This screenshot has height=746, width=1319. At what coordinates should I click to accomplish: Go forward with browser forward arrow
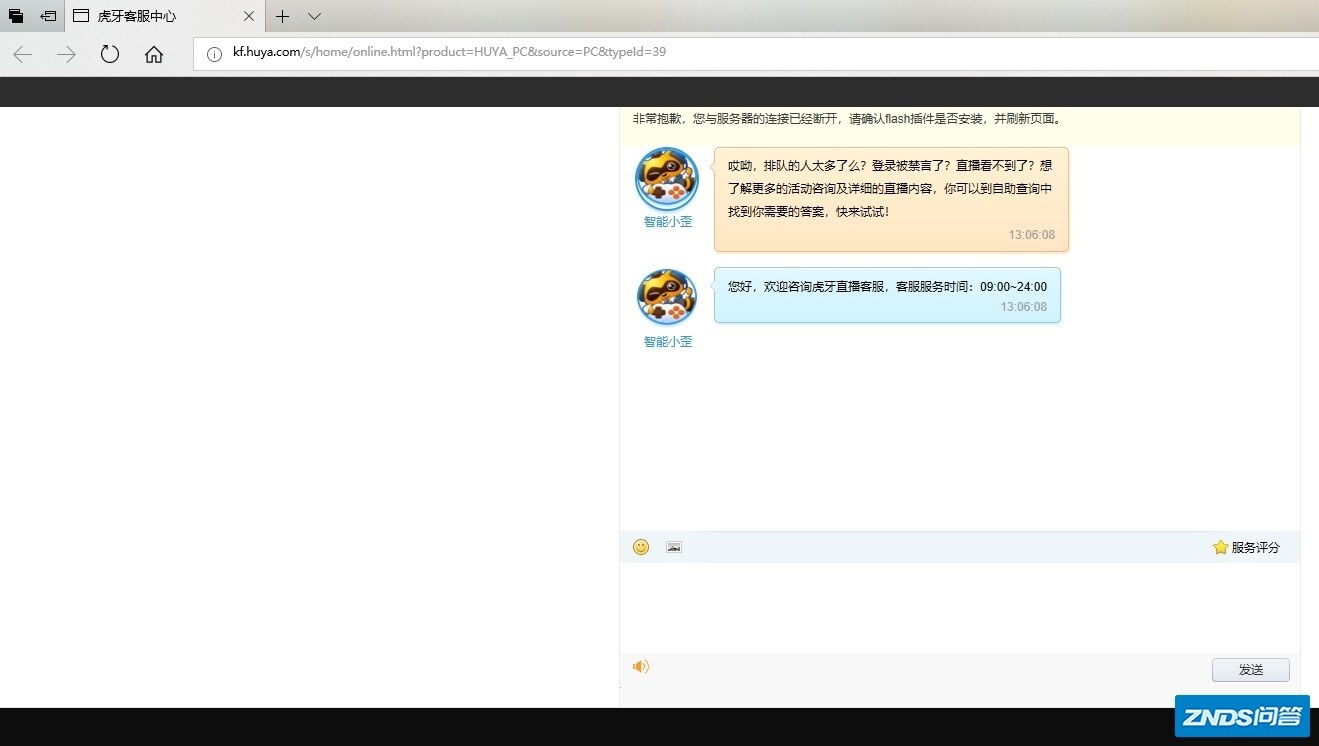[x=66, y=54]
